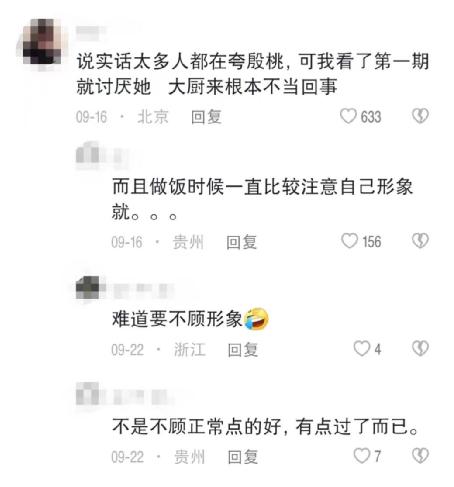Open the top commenter's blurred username
Viewport: 454px width, 487px height.
pyautogui.click(x=90, y=31)
